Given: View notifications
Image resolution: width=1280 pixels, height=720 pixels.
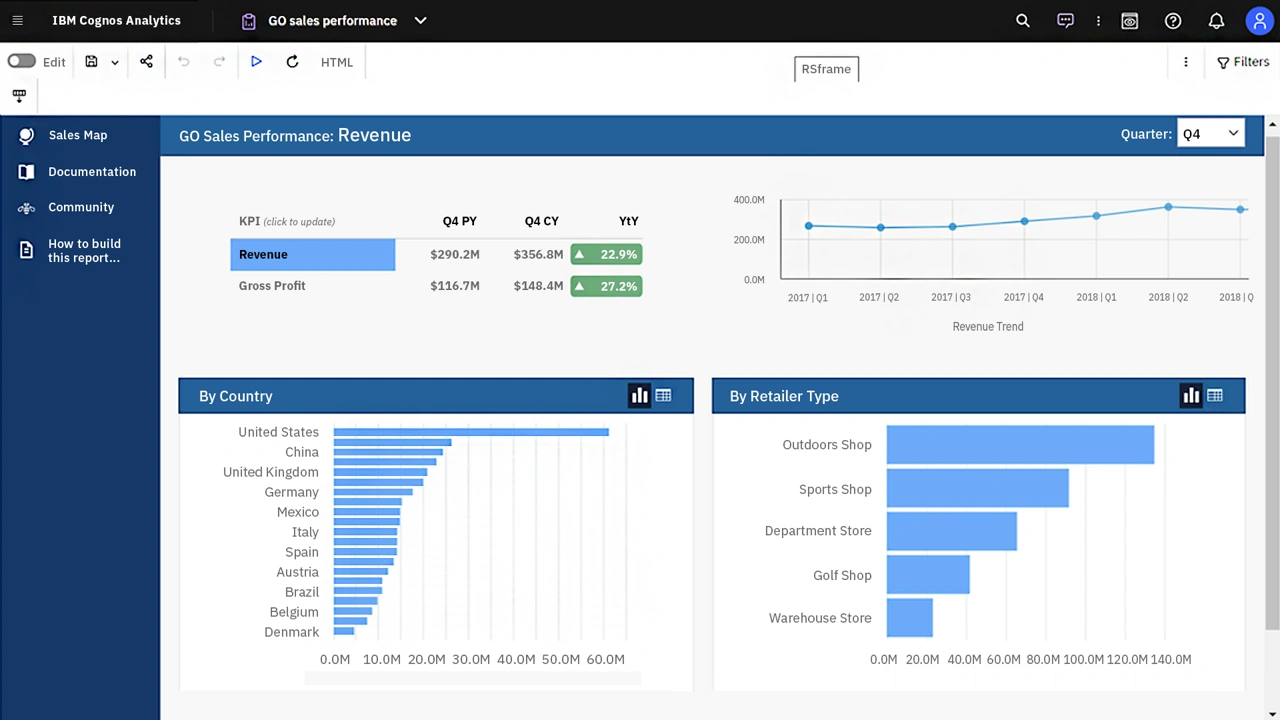Looking at the screenshot, I should pyautogui.click(x=1216, y=20).
